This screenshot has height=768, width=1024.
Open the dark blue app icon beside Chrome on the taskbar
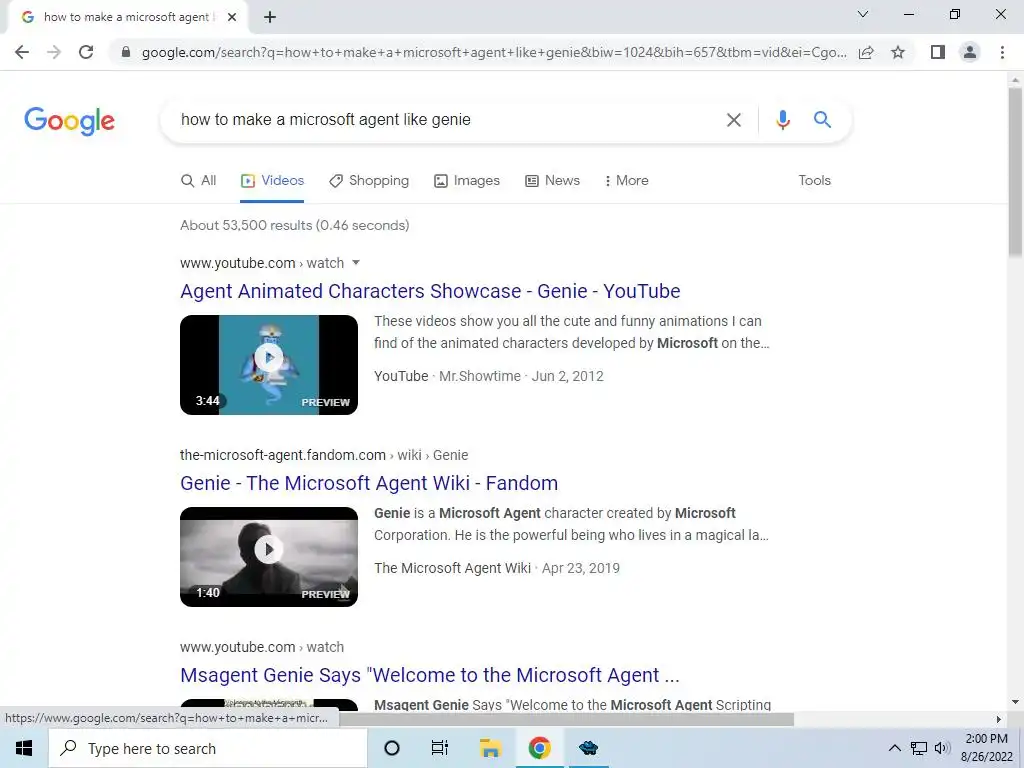(588, 748)
